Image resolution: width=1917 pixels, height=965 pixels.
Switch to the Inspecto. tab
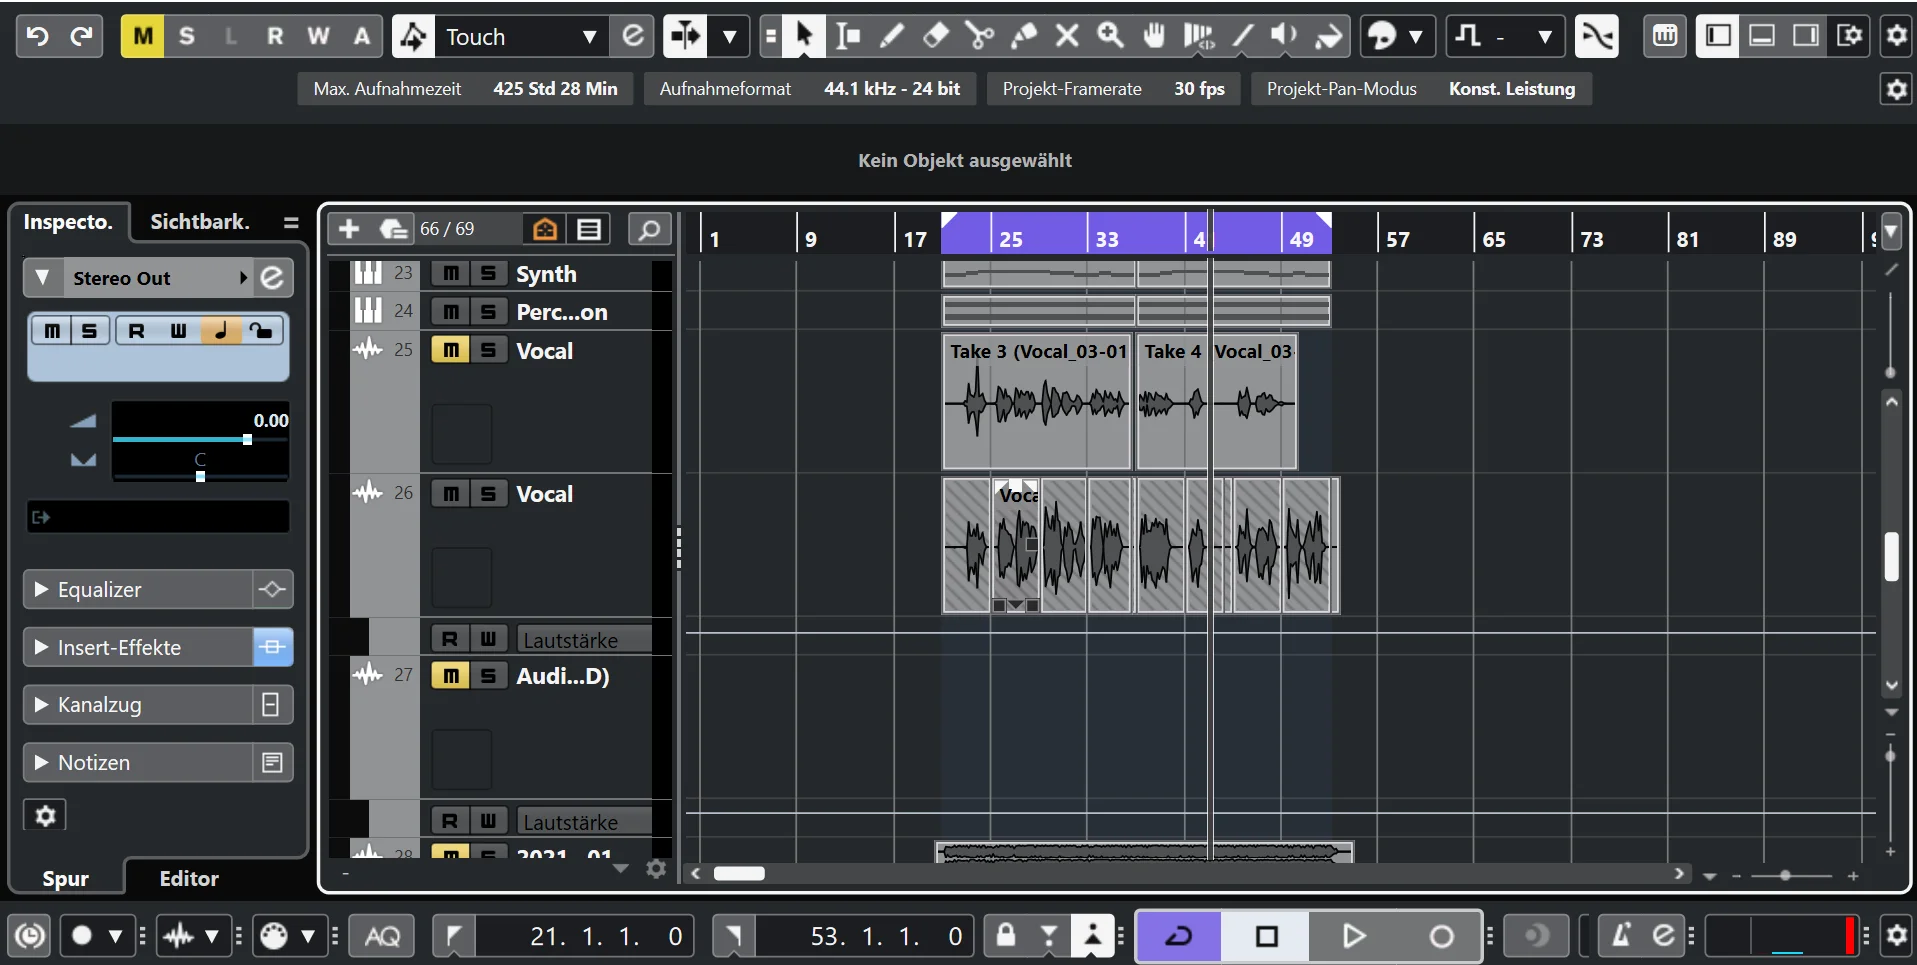[68, 222]
